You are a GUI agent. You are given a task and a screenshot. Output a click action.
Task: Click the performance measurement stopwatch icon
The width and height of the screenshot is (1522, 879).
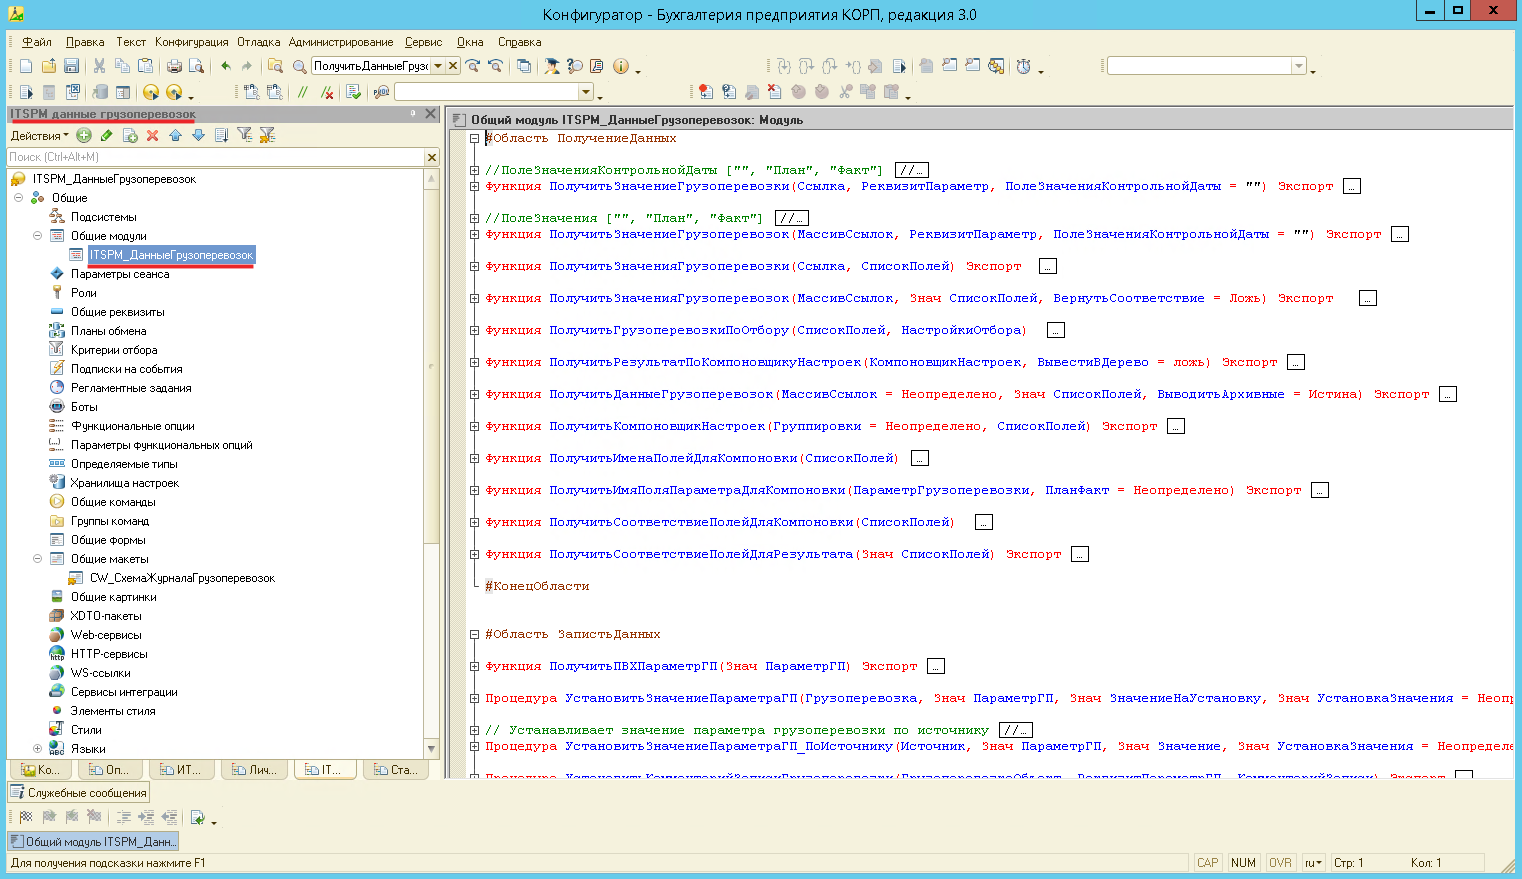(1023, 66)
